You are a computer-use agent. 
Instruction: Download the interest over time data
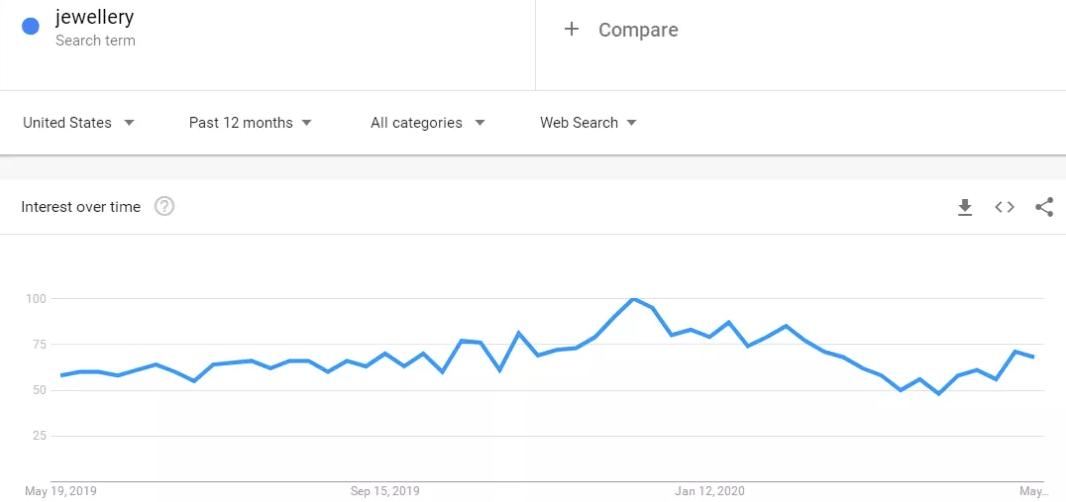[x=965, y=207]
